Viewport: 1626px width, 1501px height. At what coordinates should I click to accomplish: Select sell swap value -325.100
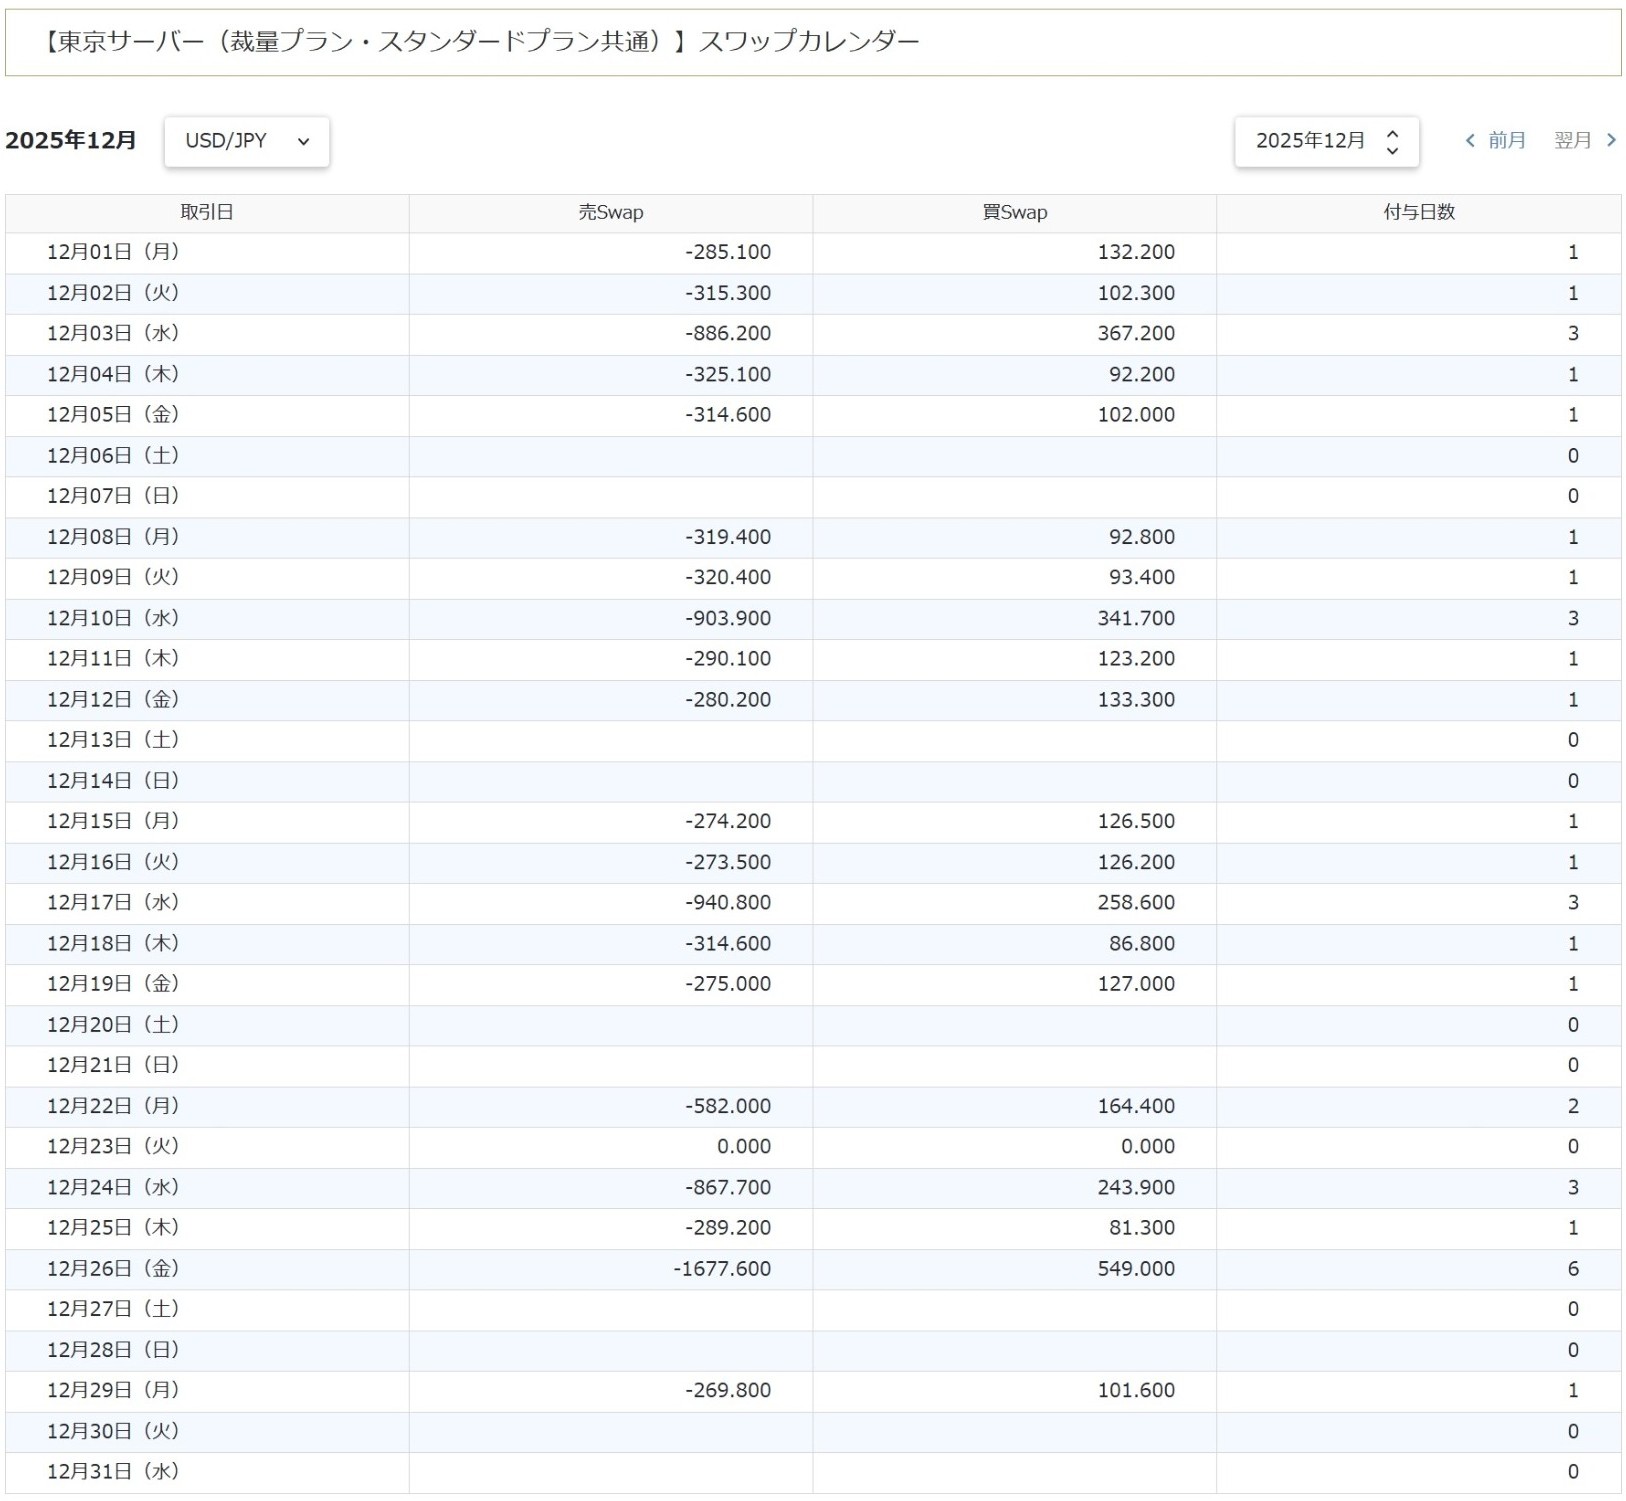click(x=728, y=374)
